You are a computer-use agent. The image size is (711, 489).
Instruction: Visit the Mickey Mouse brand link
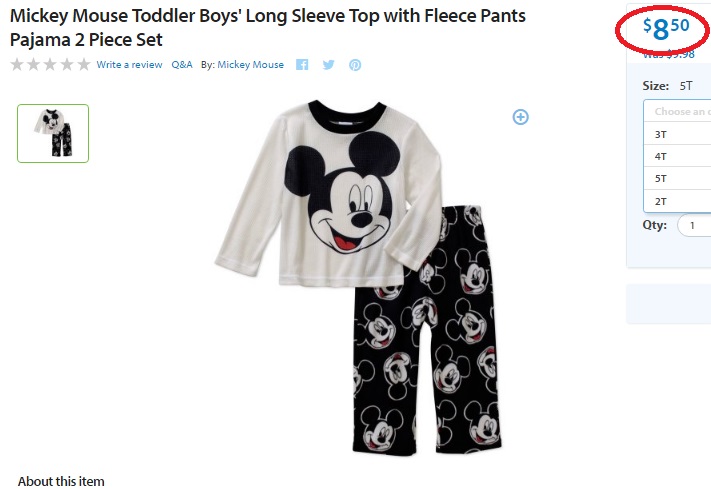coord(251,65)
